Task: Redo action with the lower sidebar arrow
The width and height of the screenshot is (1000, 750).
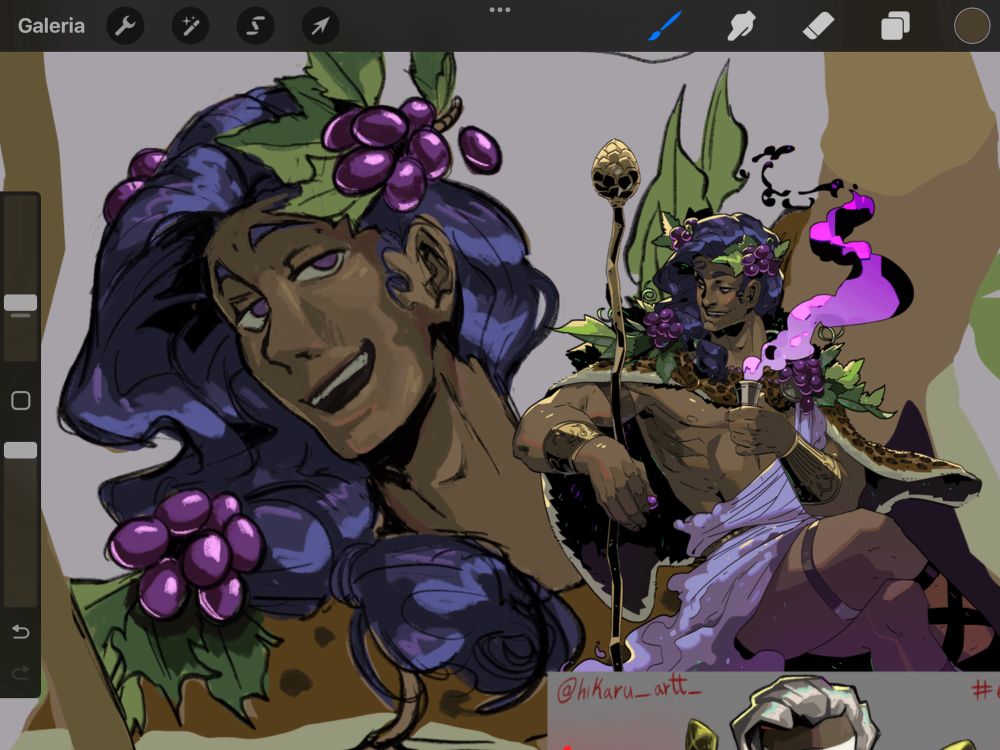Action: click(x=20, y=673)
